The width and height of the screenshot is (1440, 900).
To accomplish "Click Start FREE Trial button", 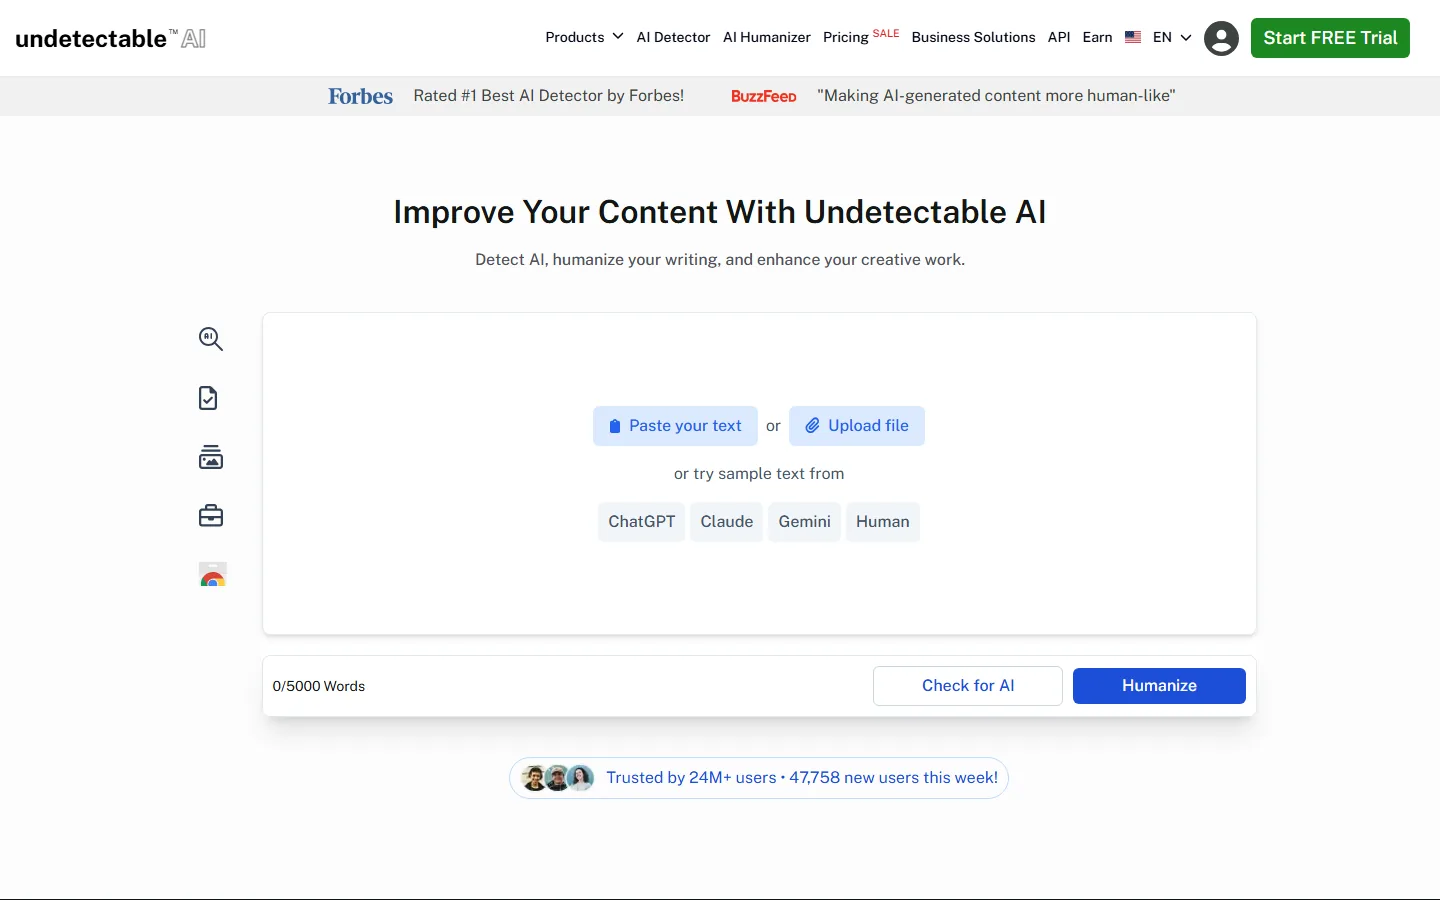I will click(x=1330, y=38).
